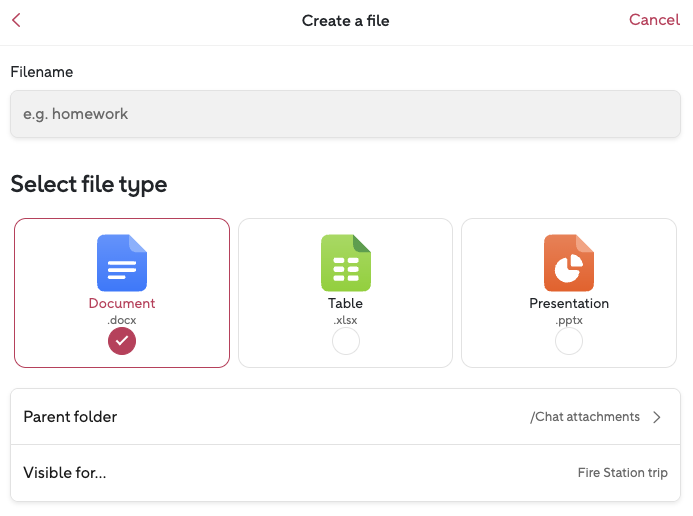Change the Fire Station trip visibility value

[622, 473]
